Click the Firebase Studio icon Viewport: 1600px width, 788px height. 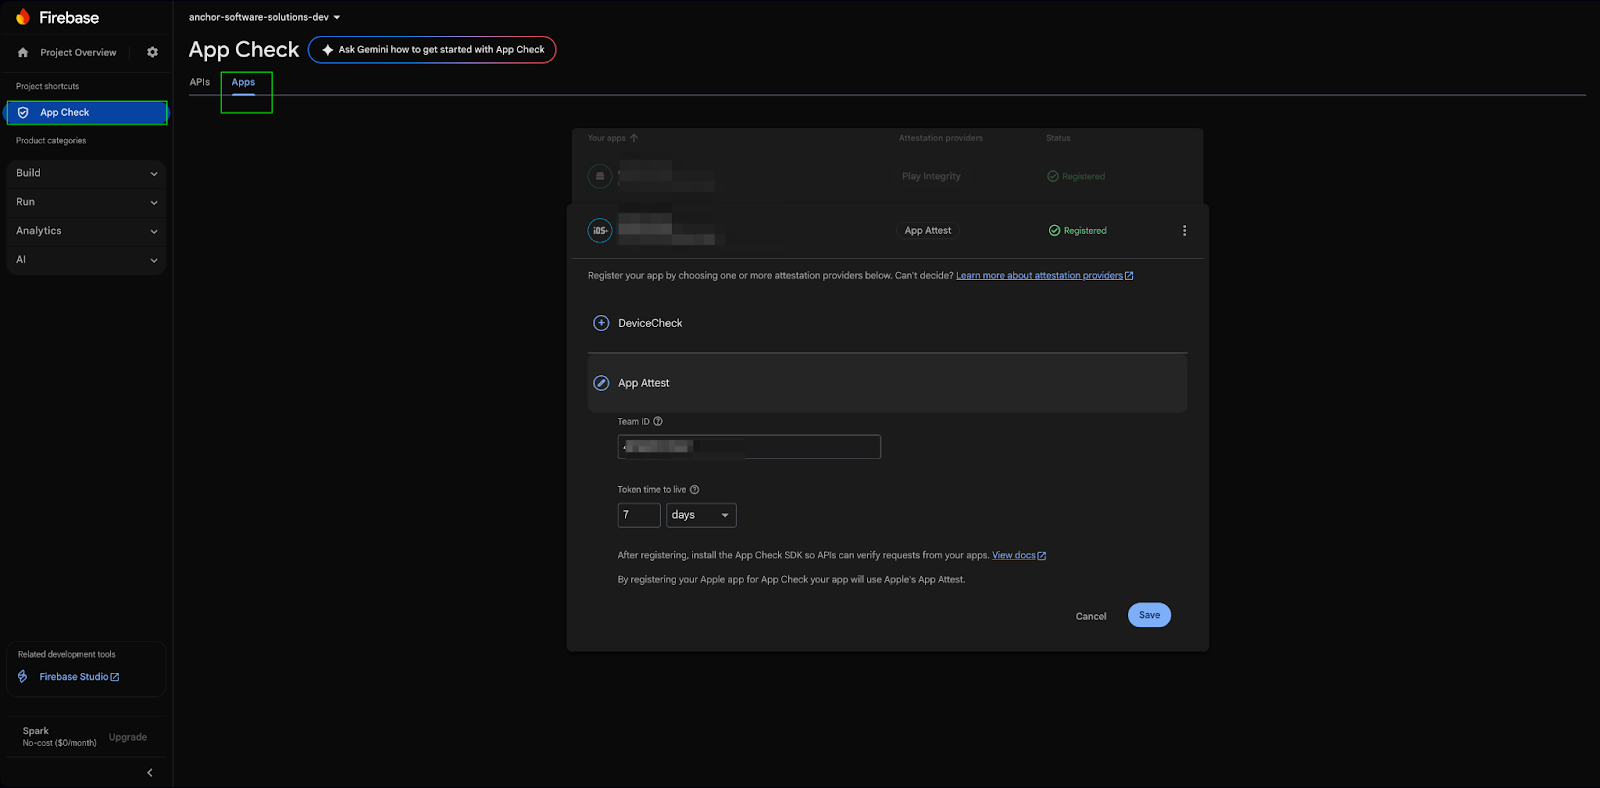point(23,677)
